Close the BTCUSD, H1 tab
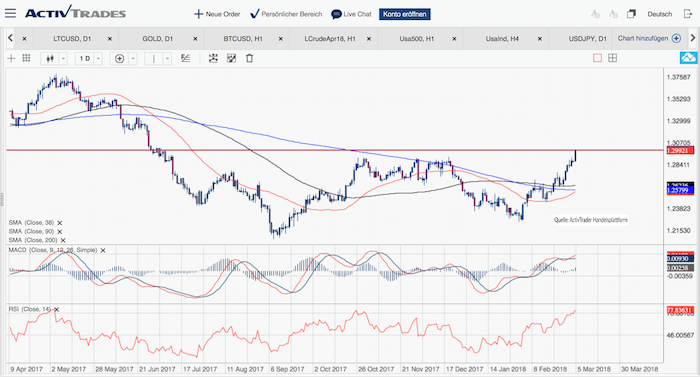The width and height of the screenshot is (700, 377). coord(281,39)
